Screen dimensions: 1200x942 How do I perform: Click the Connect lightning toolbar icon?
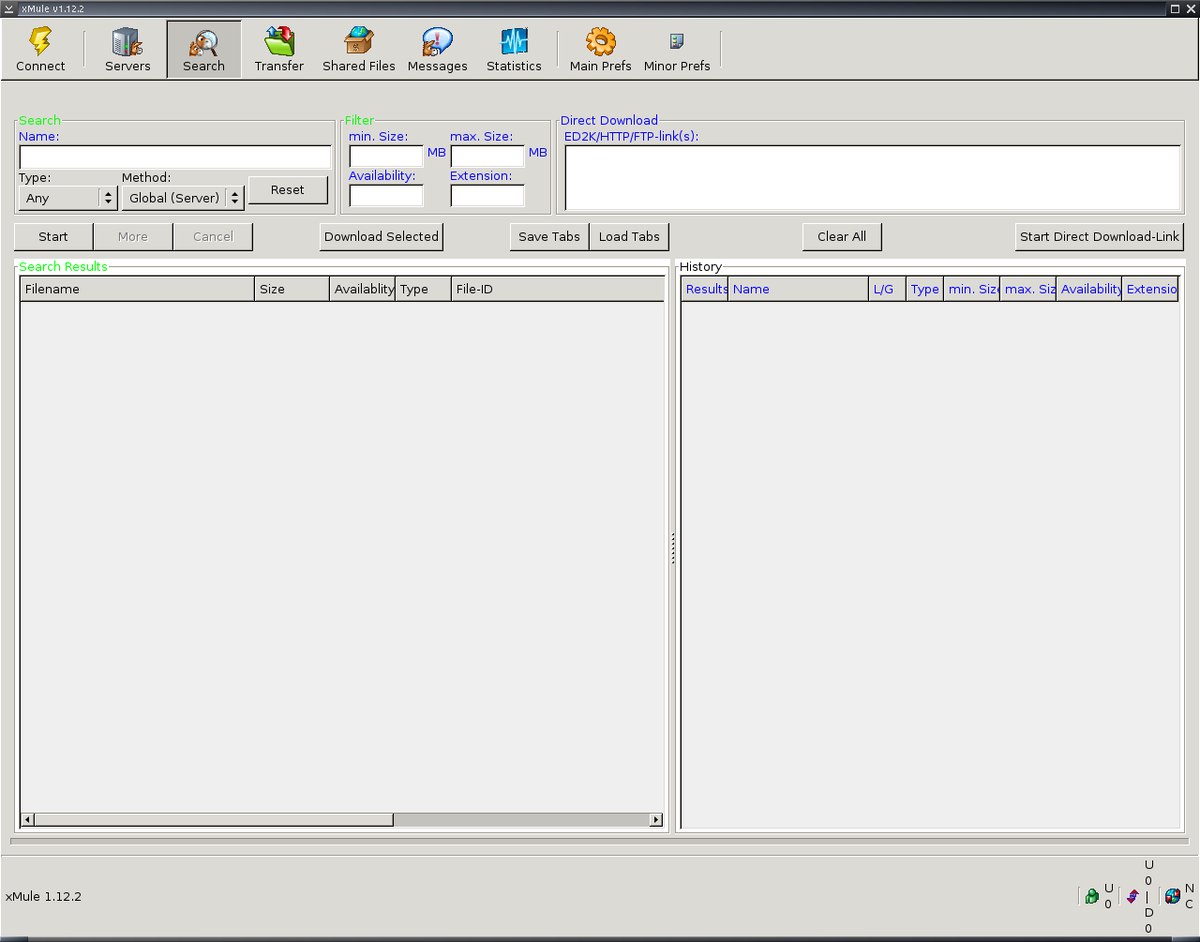(x=40, y=49)
